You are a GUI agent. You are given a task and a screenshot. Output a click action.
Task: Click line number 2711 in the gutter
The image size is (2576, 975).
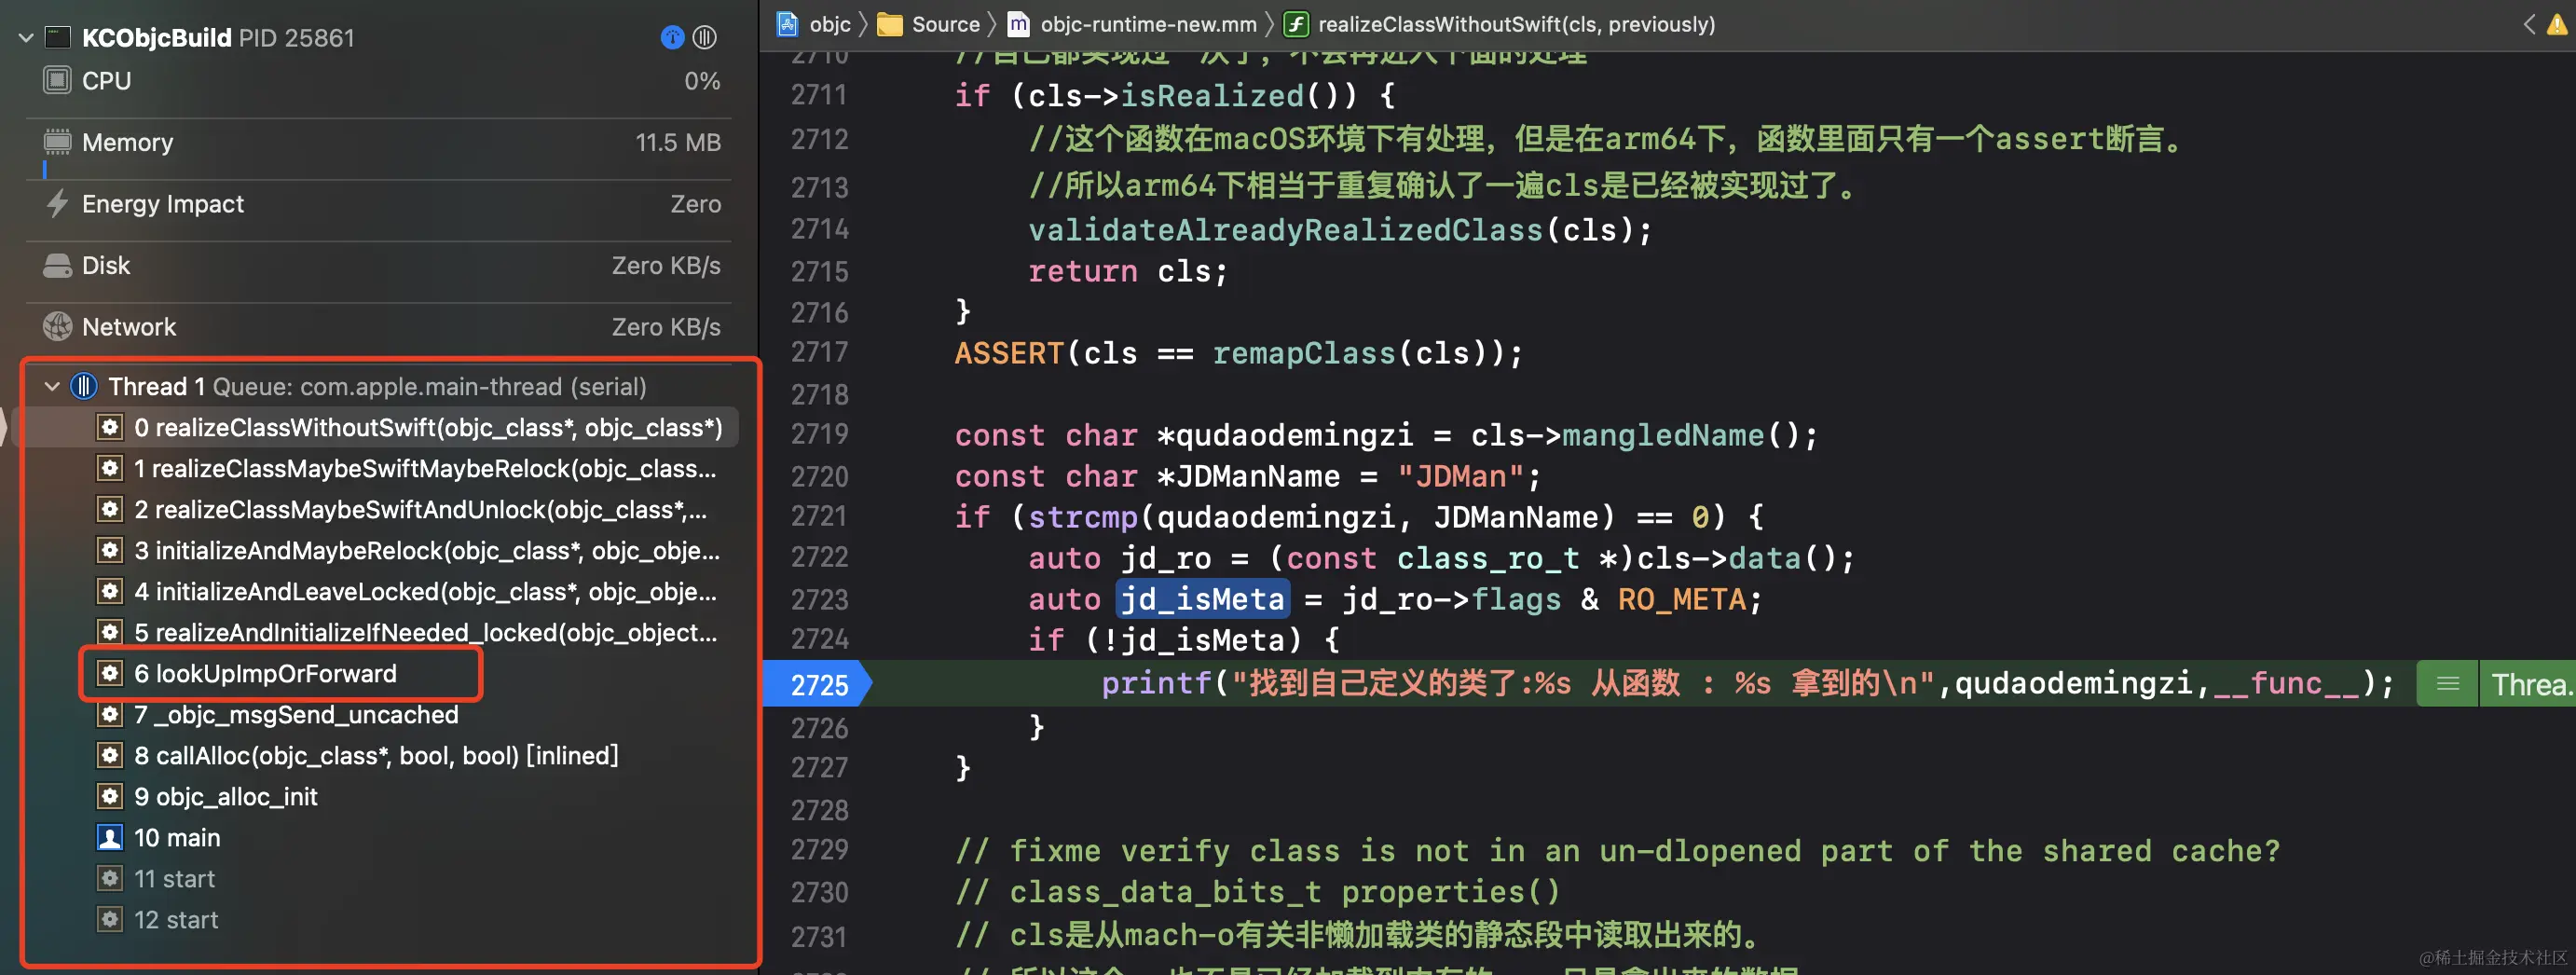[x=819, y=95]
